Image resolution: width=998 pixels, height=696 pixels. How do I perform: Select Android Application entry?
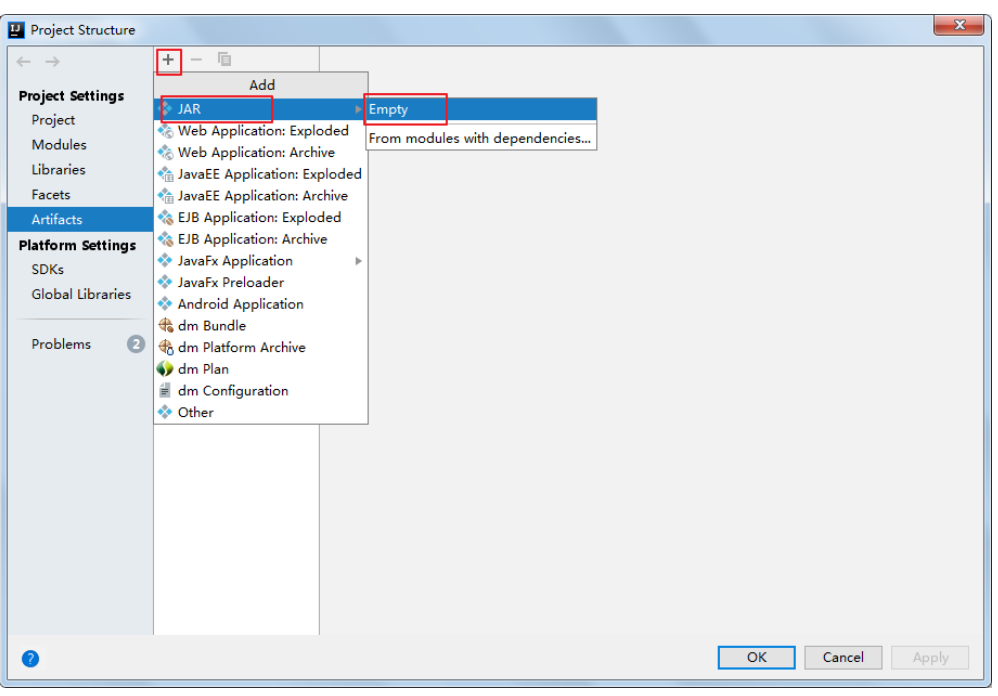(x=261, y=304)
